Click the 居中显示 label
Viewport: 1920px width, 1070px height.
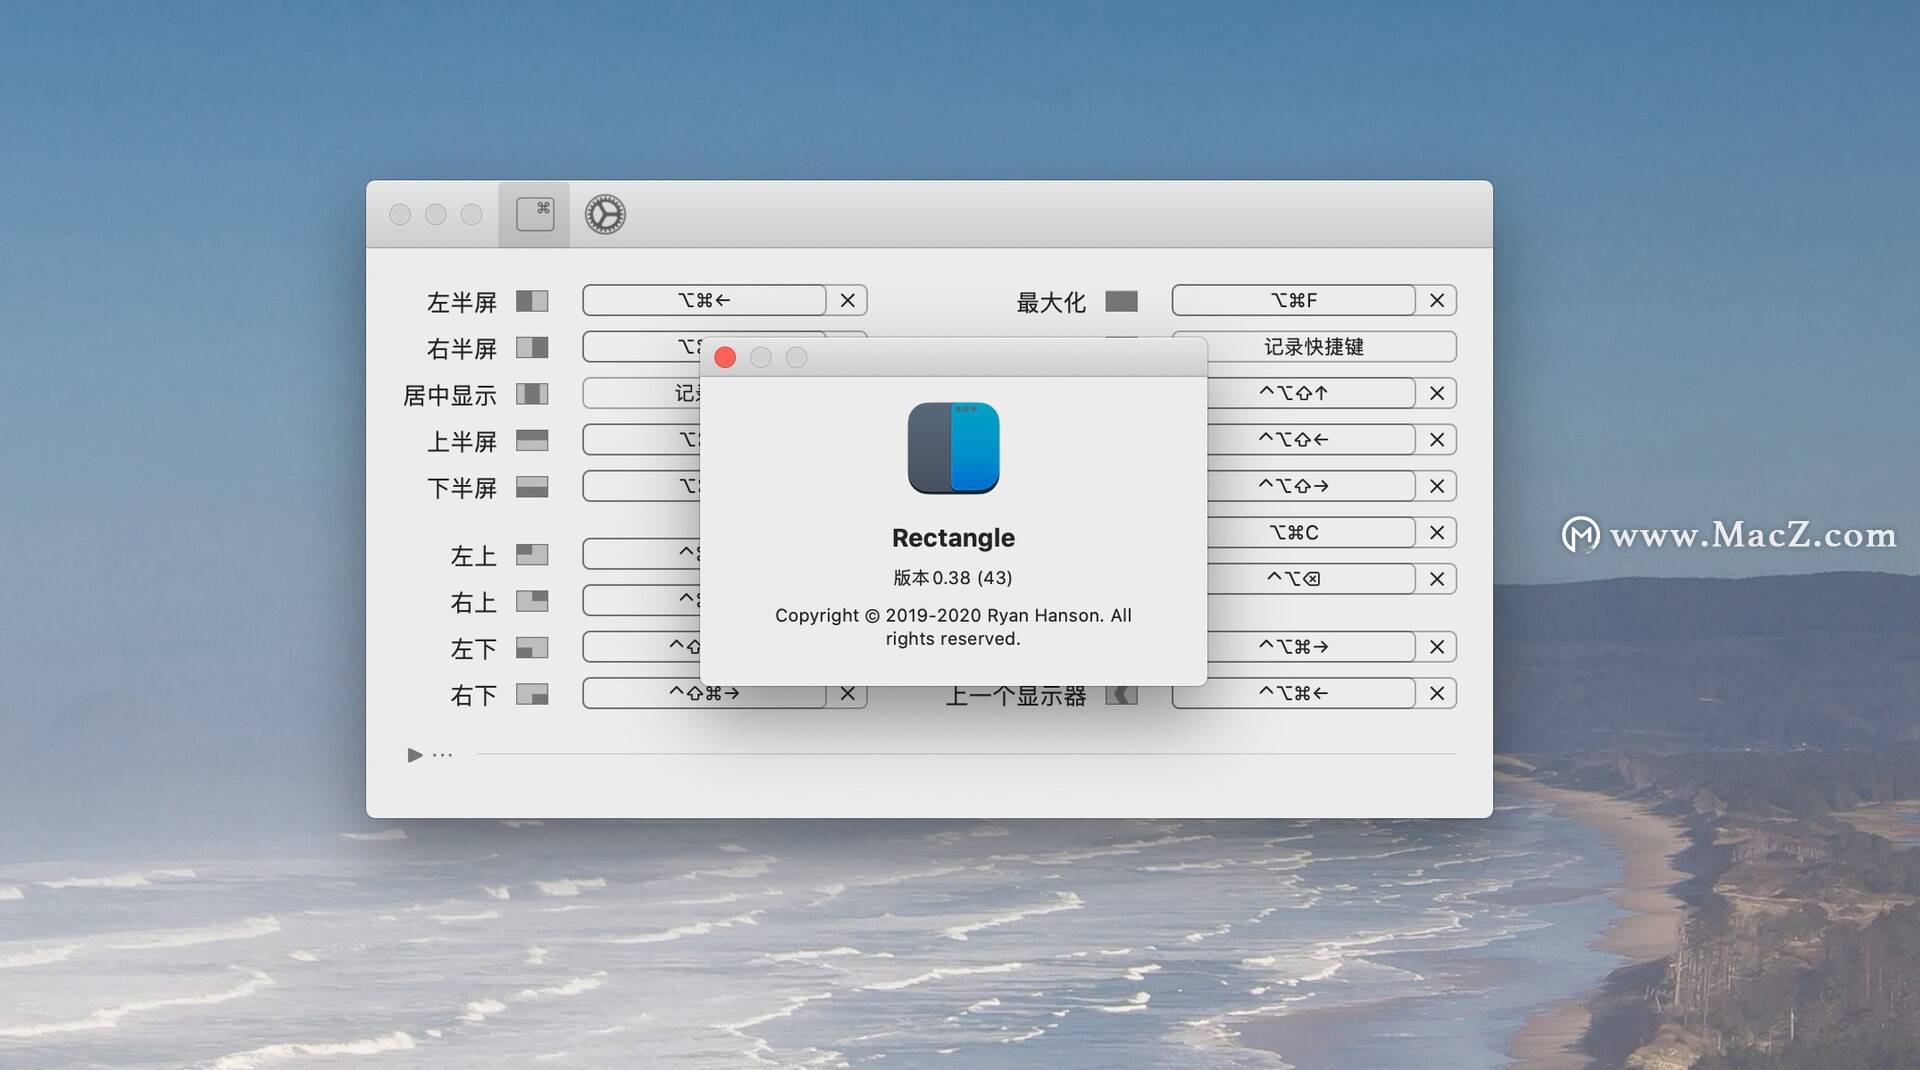(450, 395)
